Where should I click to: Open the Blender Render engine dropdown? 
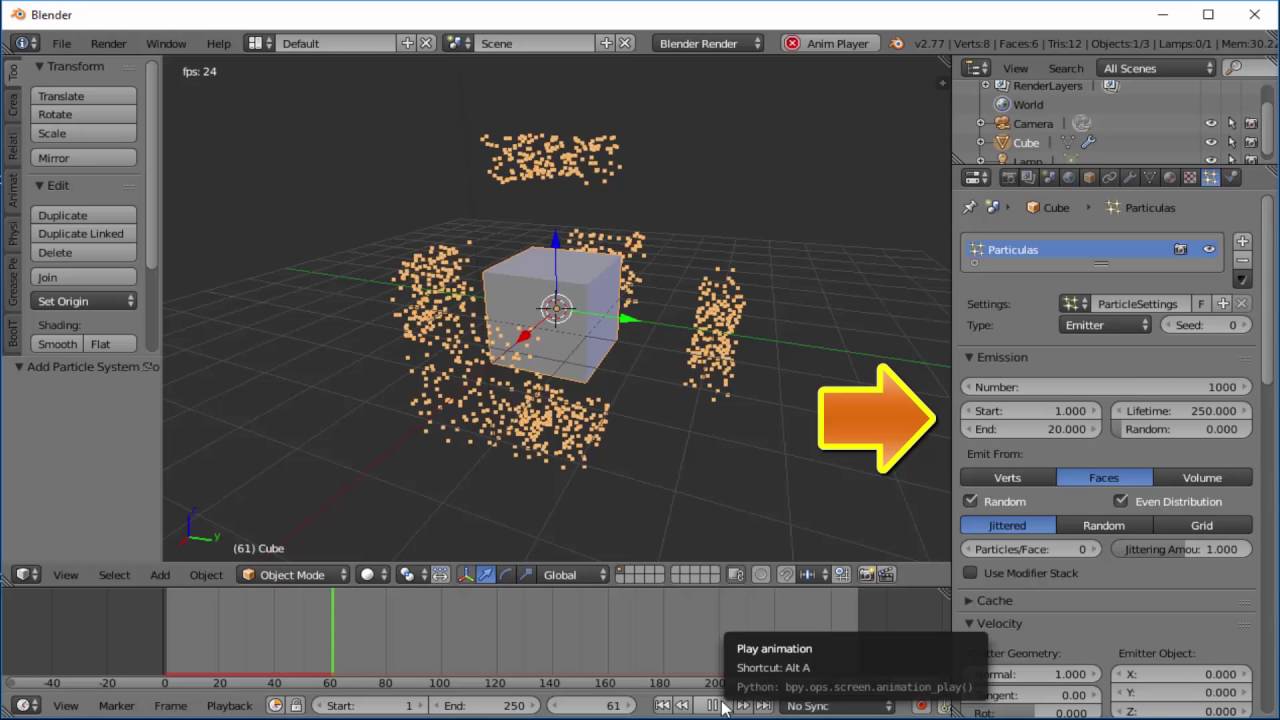708,43
